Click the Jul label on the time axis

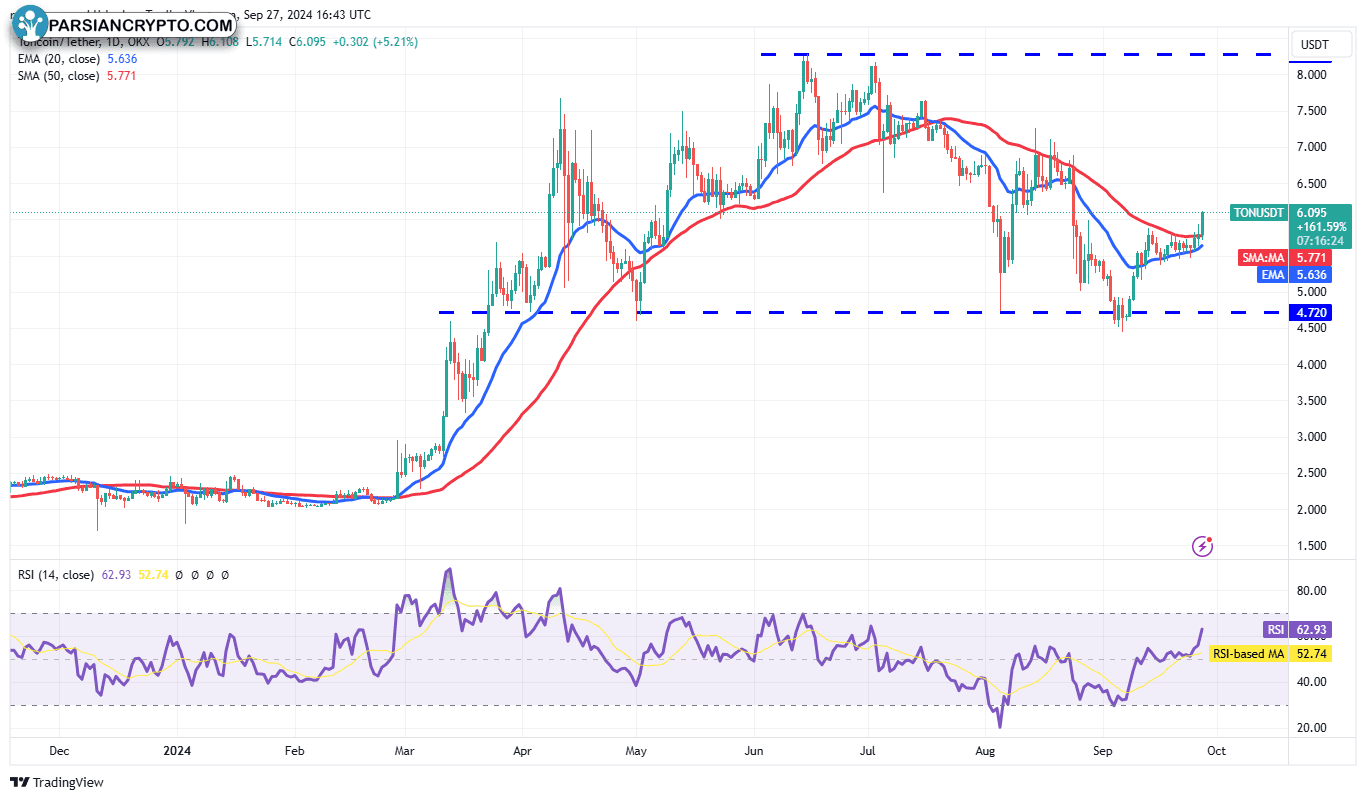868,750
